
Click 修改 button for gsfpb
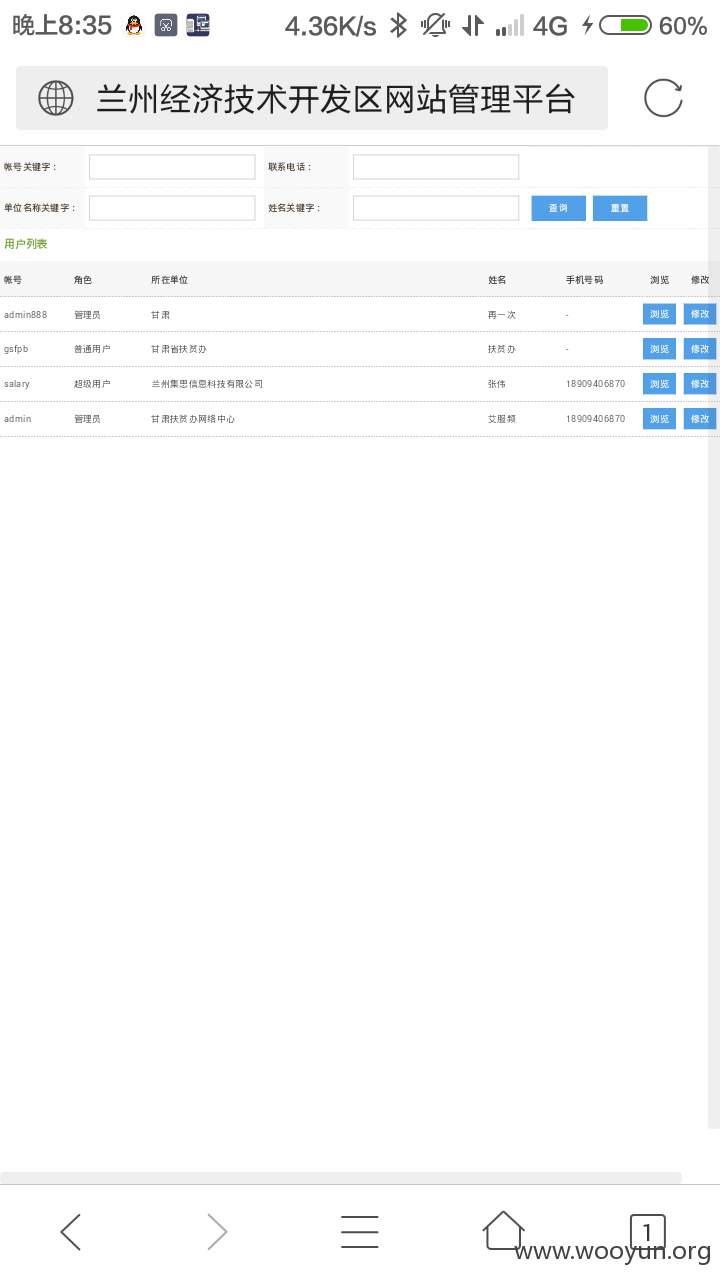[x=700, y=349]
